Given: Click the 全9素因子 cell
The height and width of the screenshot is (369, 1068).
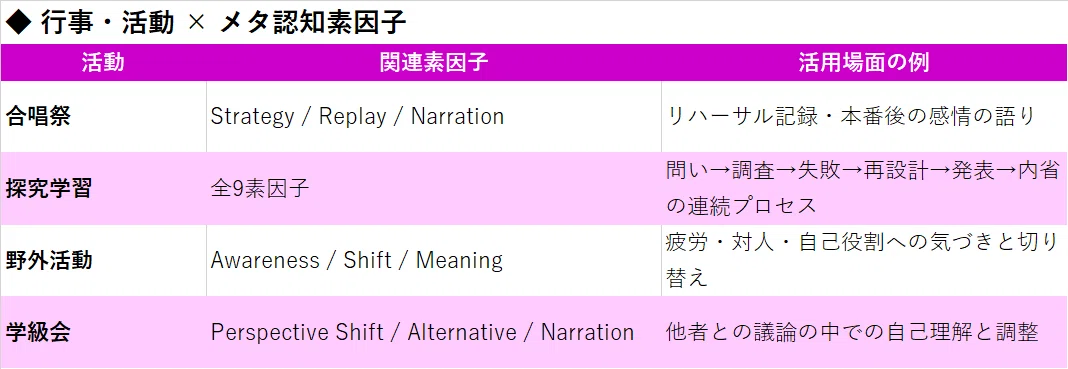Looking at the screenshot, I should (x=434, y=189).
